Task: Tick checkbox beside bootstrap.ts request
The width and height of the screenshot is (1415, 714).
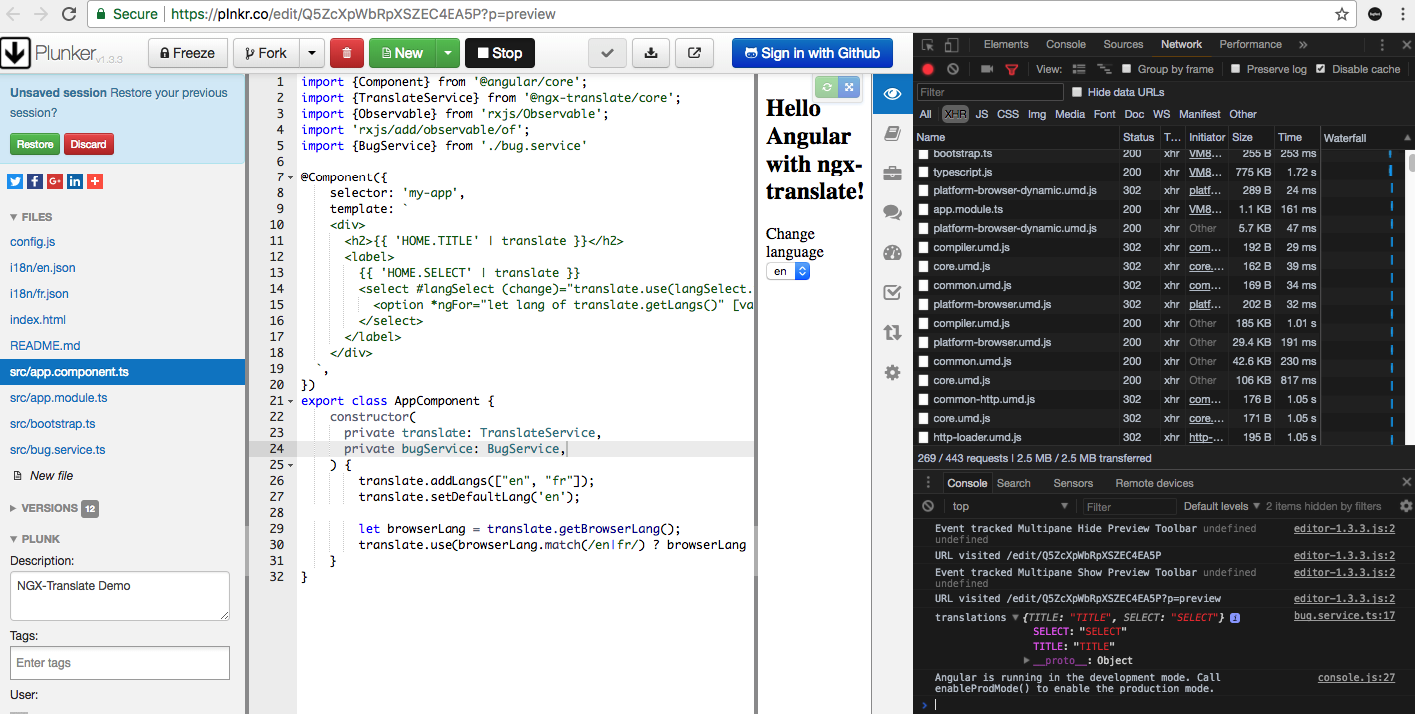Action: tap(924, 154)
